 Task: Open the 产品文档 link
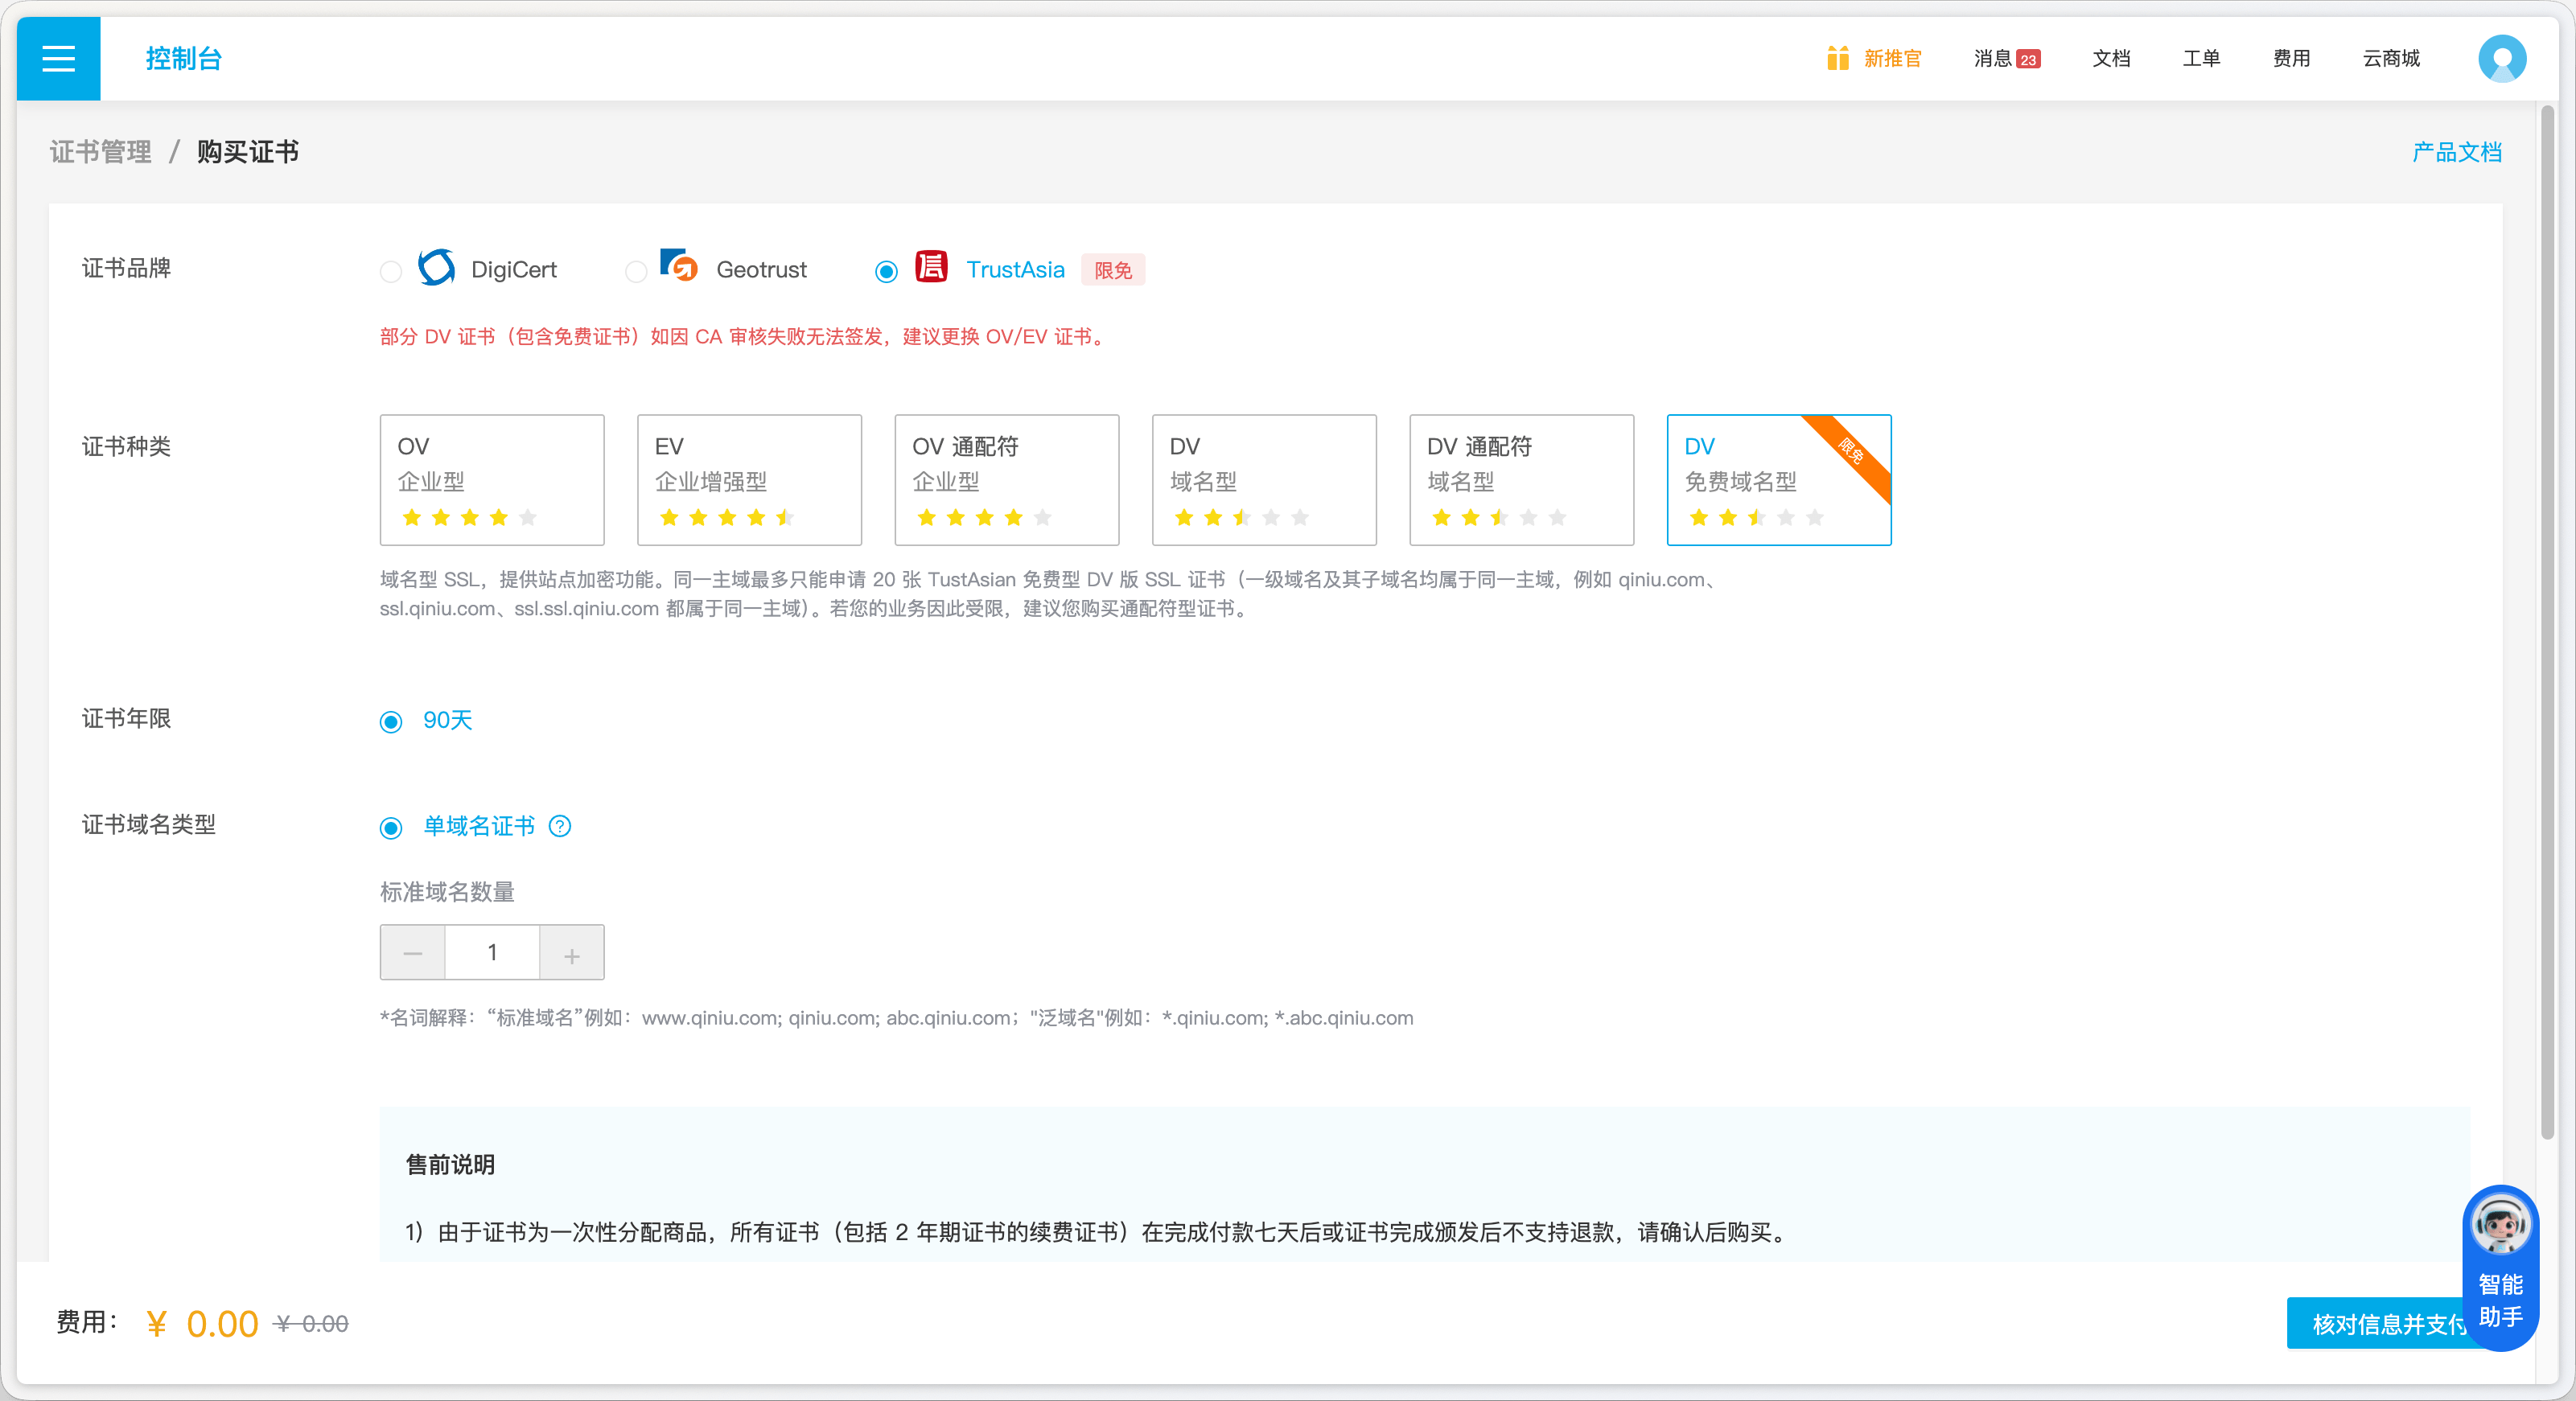click(x=2456, y=152)
